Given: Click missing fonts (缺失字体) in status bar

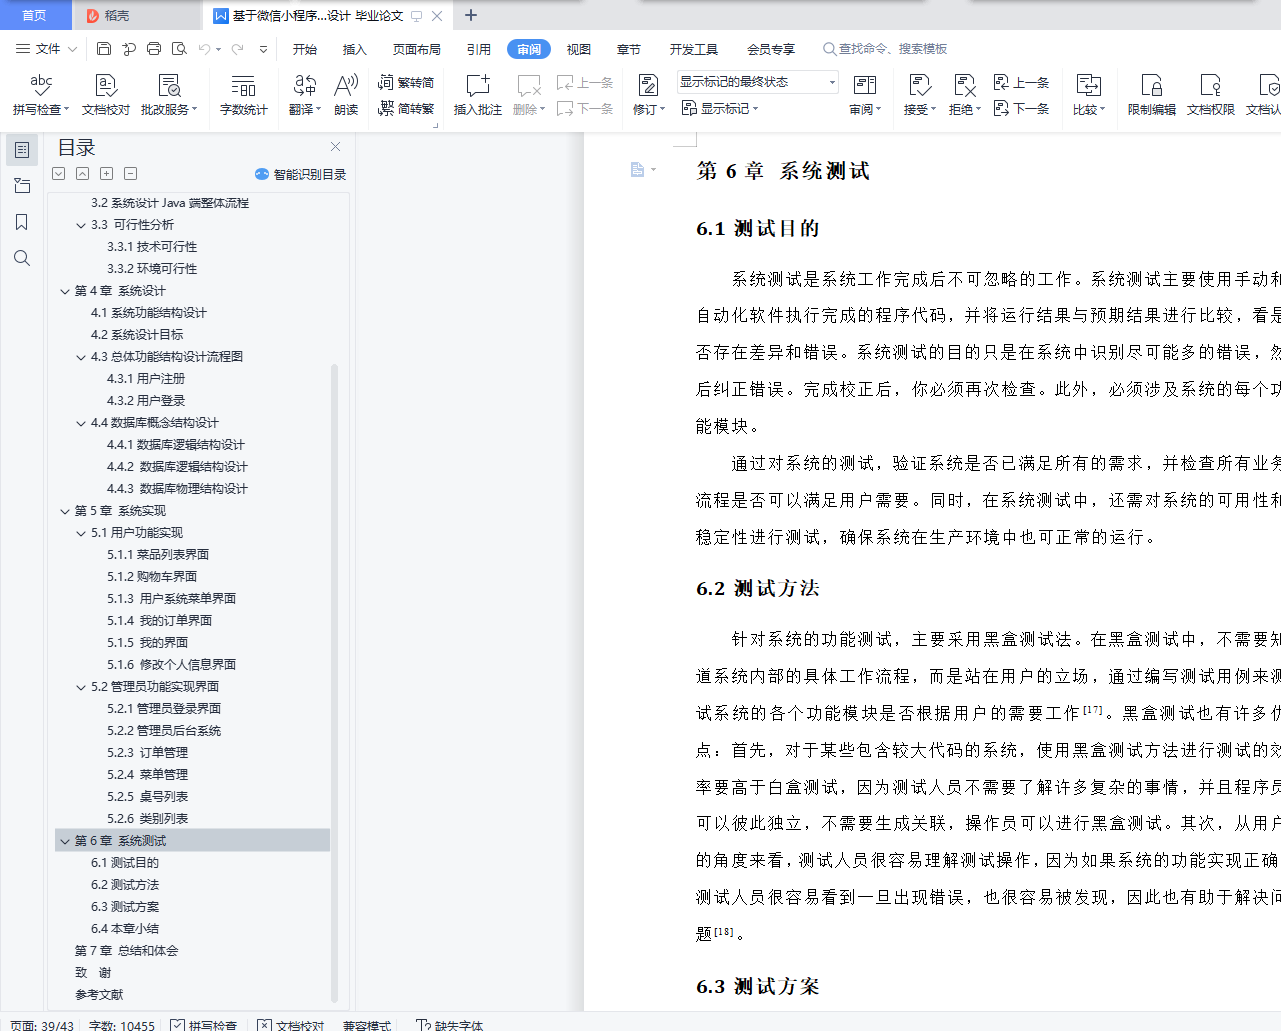Looking at the screenshot, I should [x=451, y=1025].
